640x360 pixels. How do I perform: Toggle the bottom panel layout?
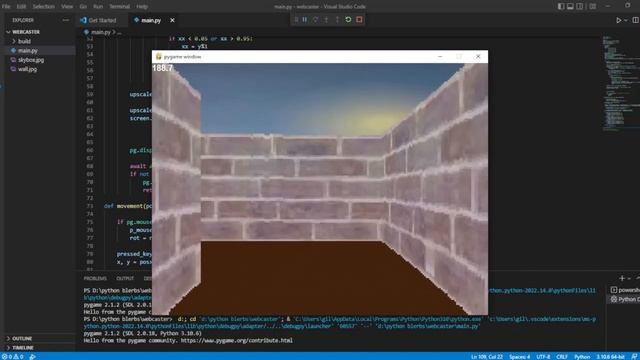point(570,6)
